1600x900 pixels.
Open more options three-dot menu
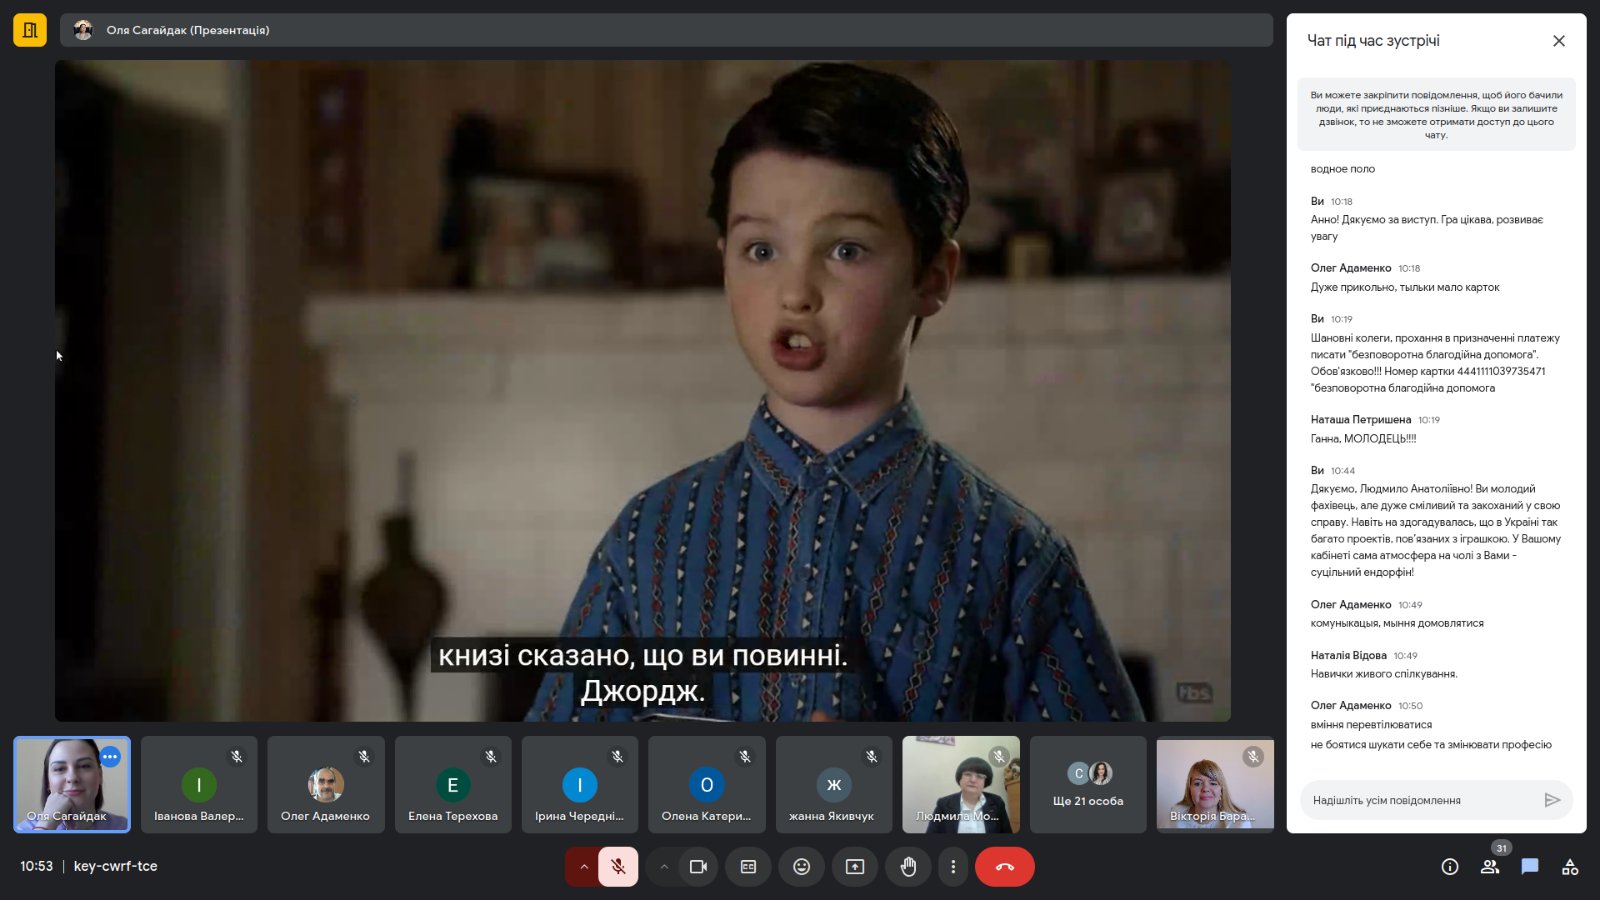(953, 867)
